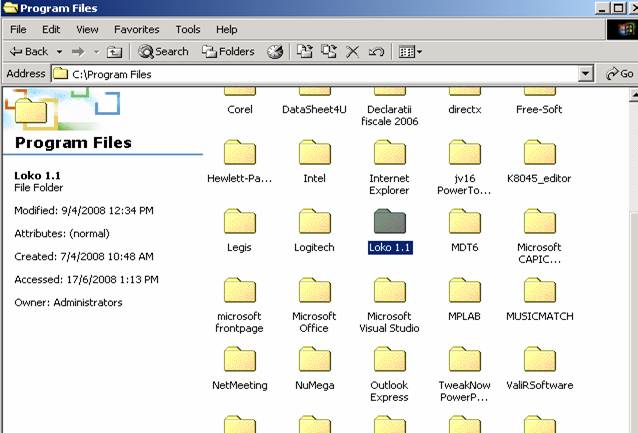This screenshot has width=638, height=433.
Task: Select the MUSICMATCH folder icon
Action: click(x=540, y=291)
